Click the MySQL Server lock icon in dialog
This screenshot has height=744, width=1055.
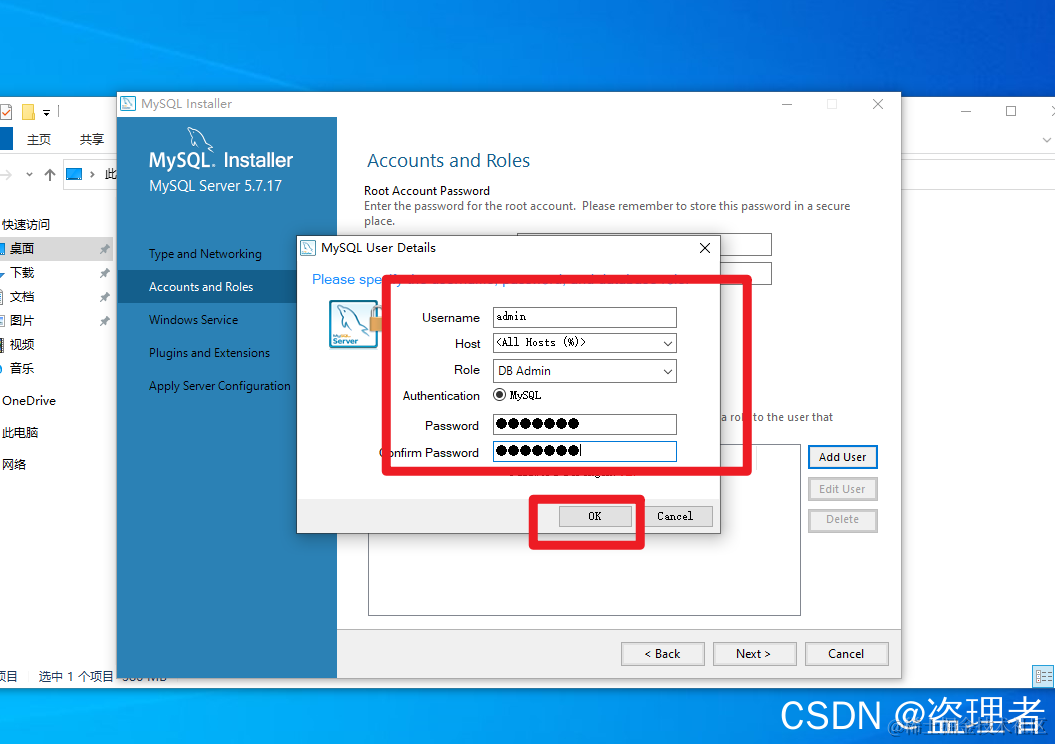tap(355, 324)
